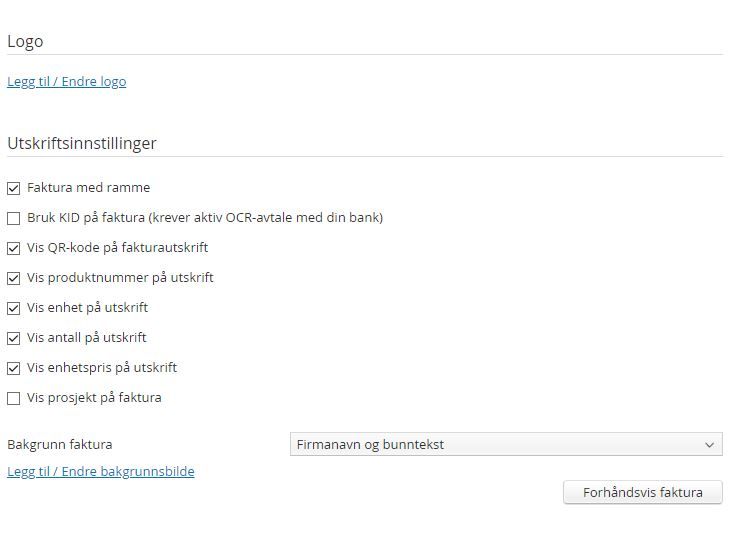Turn off Vis antall på utskrift checkbox
Screen dimensions: 739x557
click(14, 338)
